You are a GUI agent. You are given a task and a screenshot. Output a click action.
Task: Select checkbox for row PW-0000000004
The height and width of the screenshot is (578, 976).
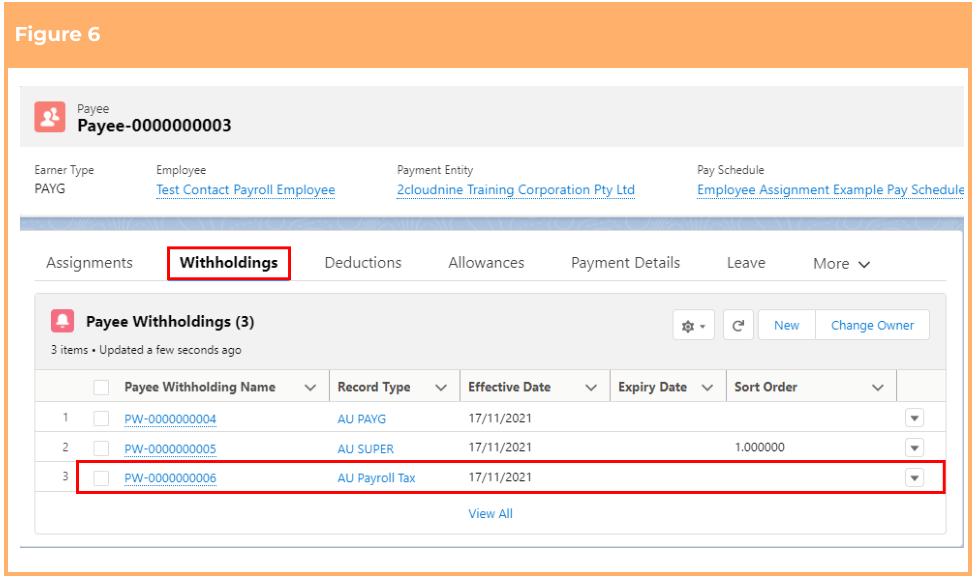pos(101,418)
